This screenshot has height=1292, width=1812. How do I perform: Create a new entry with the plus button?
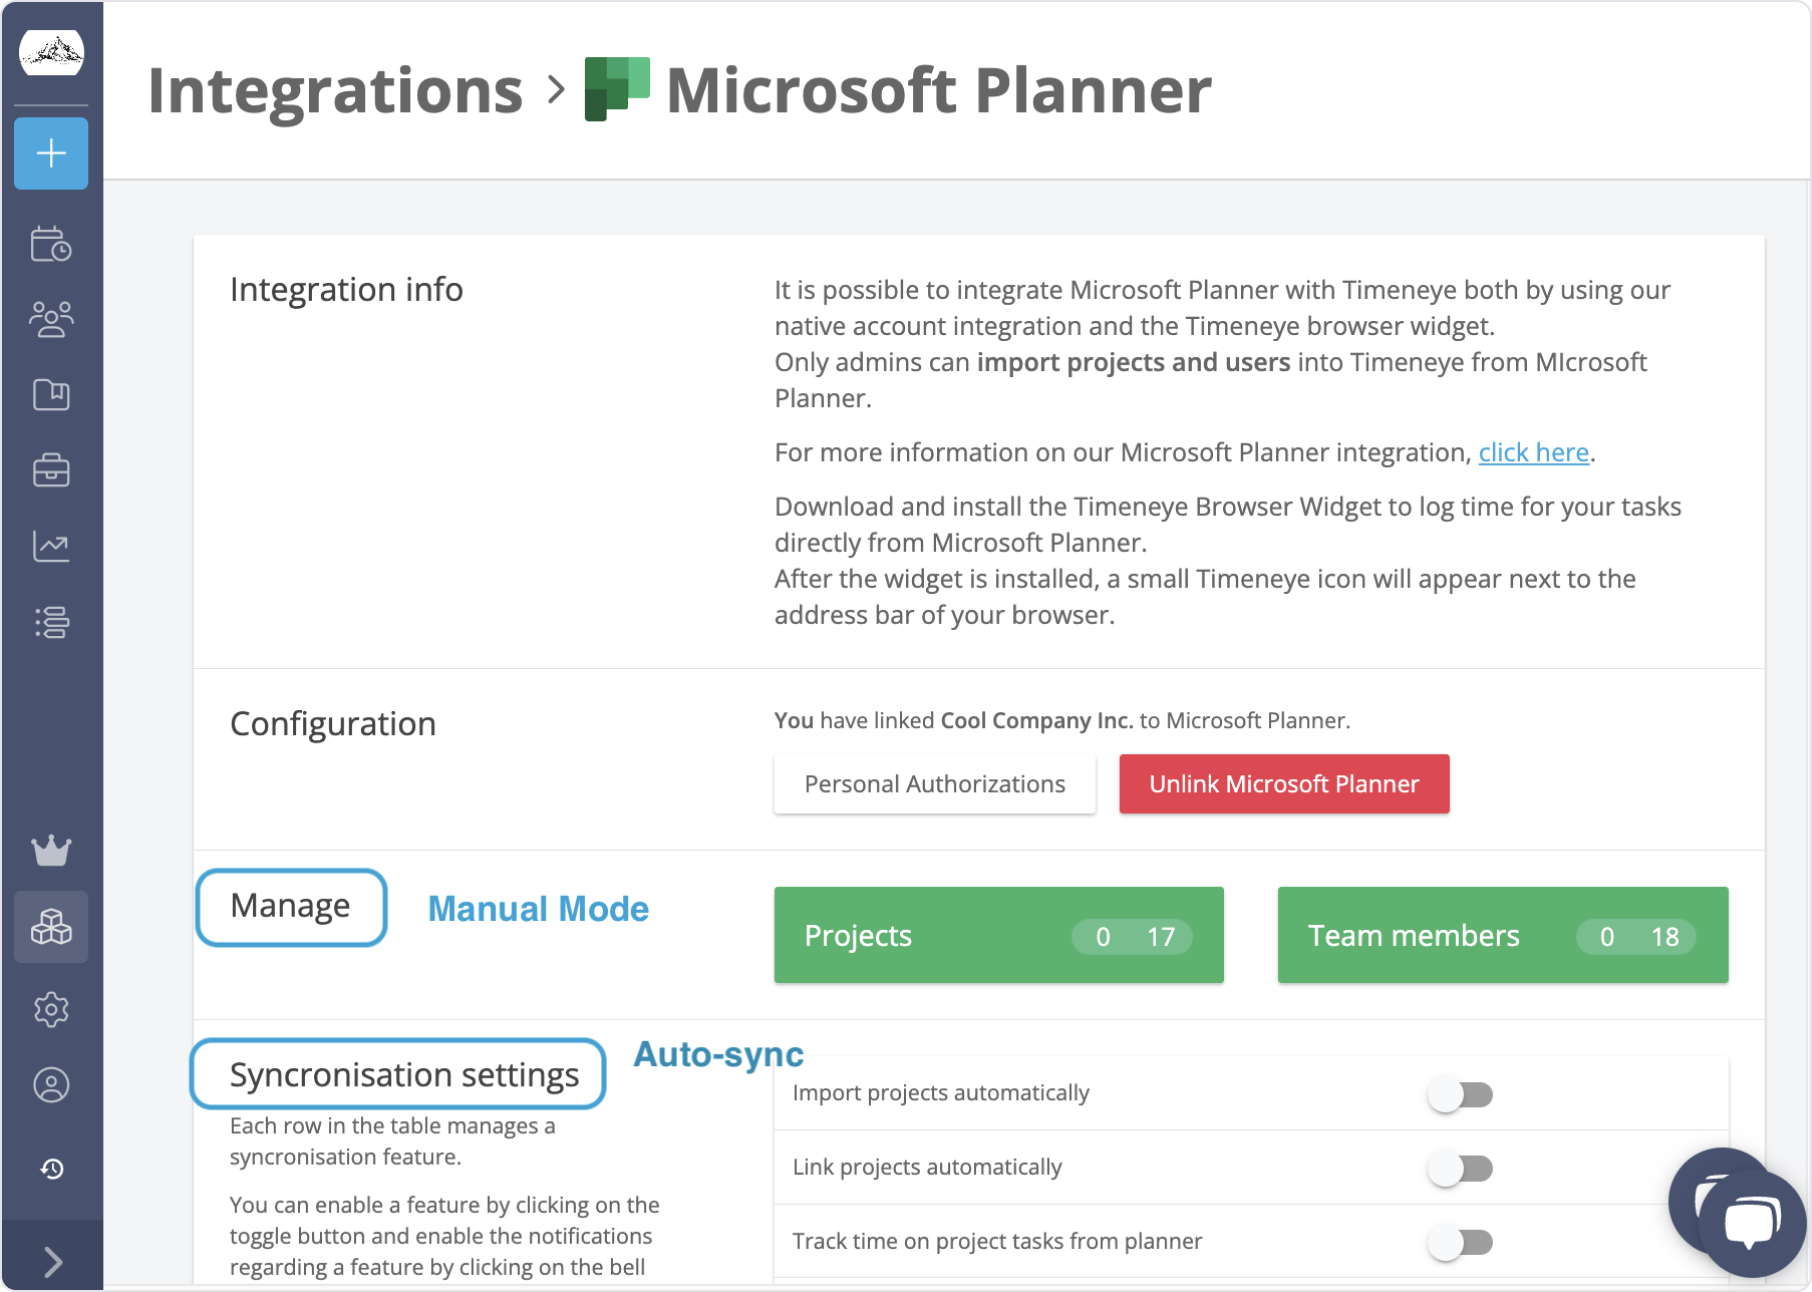[x=50, y=153]
